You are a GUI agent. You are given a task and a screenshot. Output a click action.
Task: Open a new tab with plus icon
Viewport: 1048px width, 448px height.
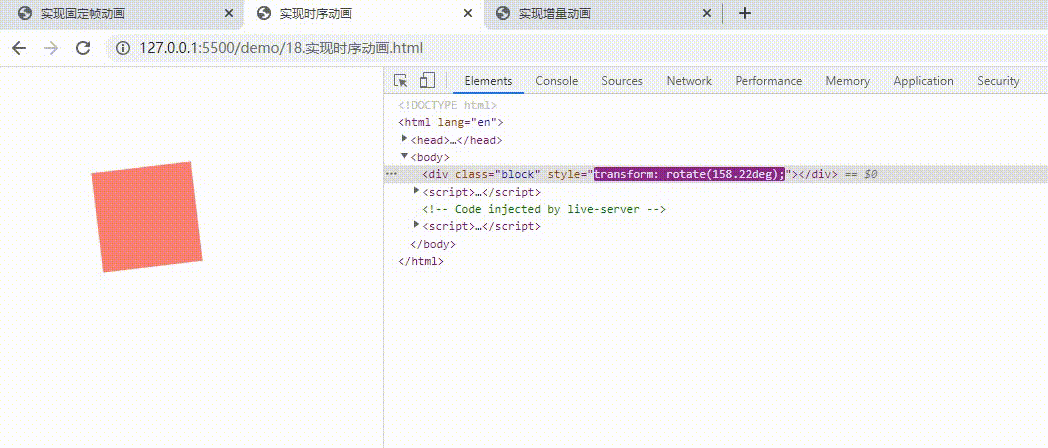[x=745, y=13]
